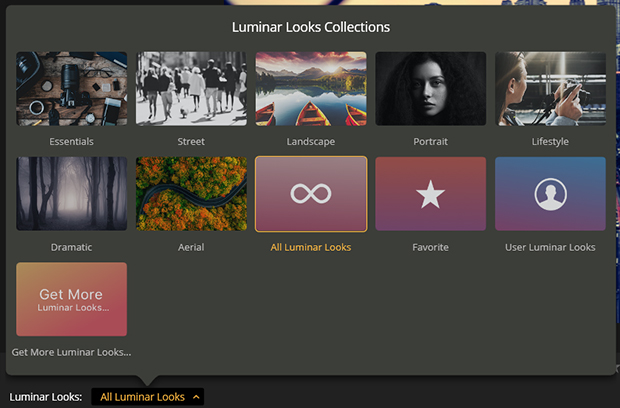Image resolution: width=620 pixels, height=408 pixels.
Task: Click the Portrait label
Action: click(x=431, y=142)
